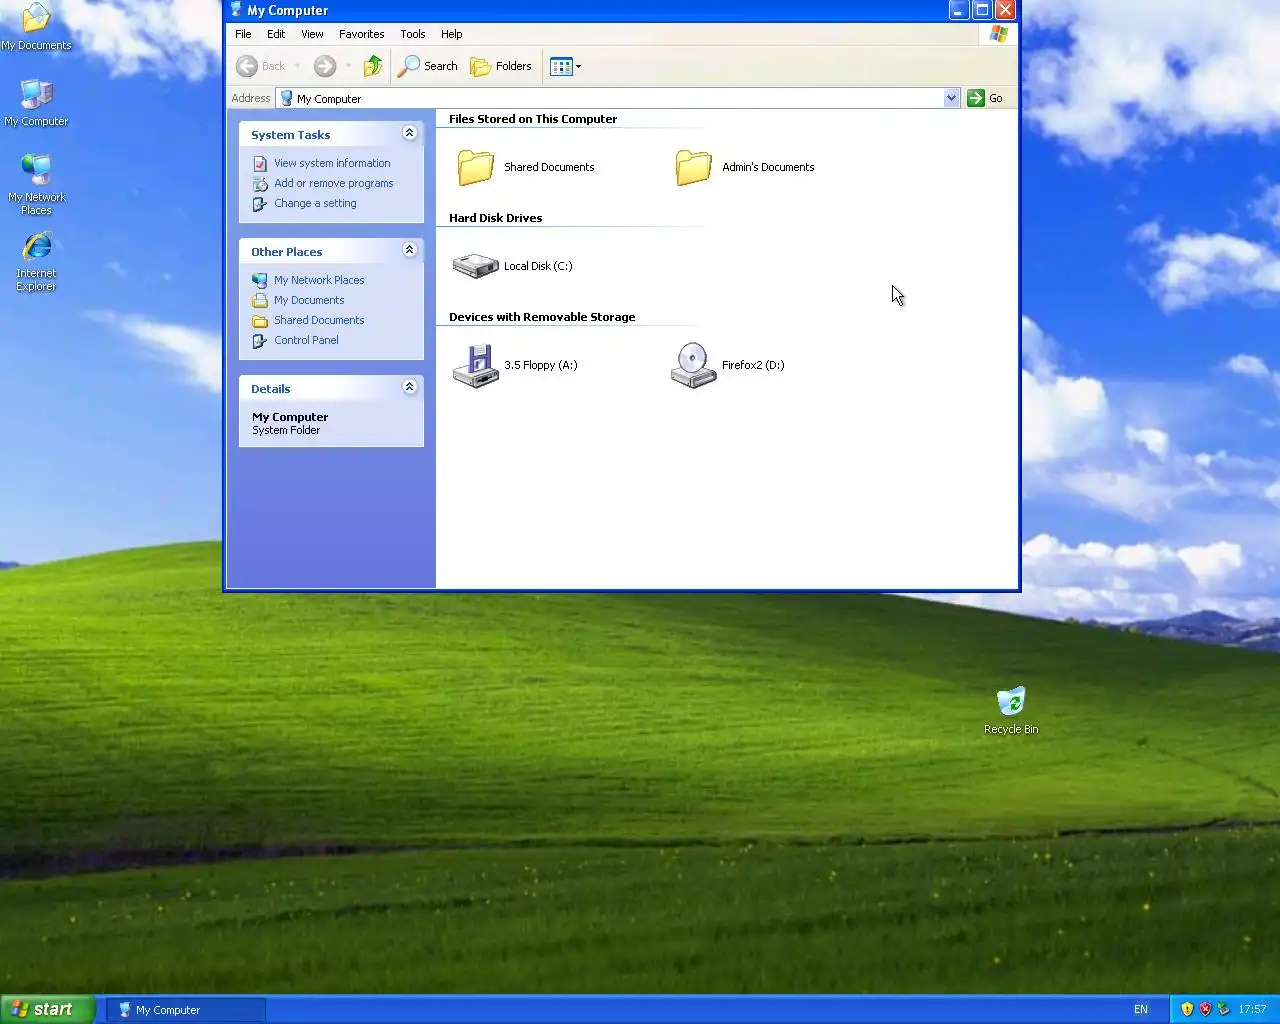Click the Change a setting icon
1280x1024 pixels.
tap(260, 203)
